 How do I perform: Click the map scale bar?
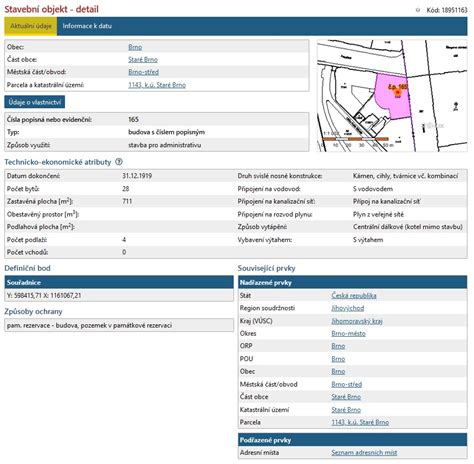pyautogui.click(x=355, y=139)
